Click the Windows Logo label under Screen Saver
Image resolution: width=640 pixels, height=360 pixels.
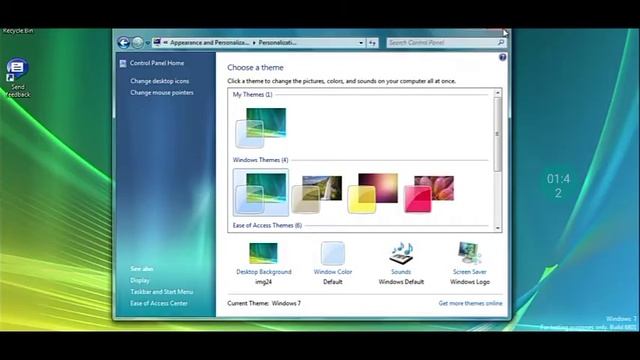tap(470, 282)
